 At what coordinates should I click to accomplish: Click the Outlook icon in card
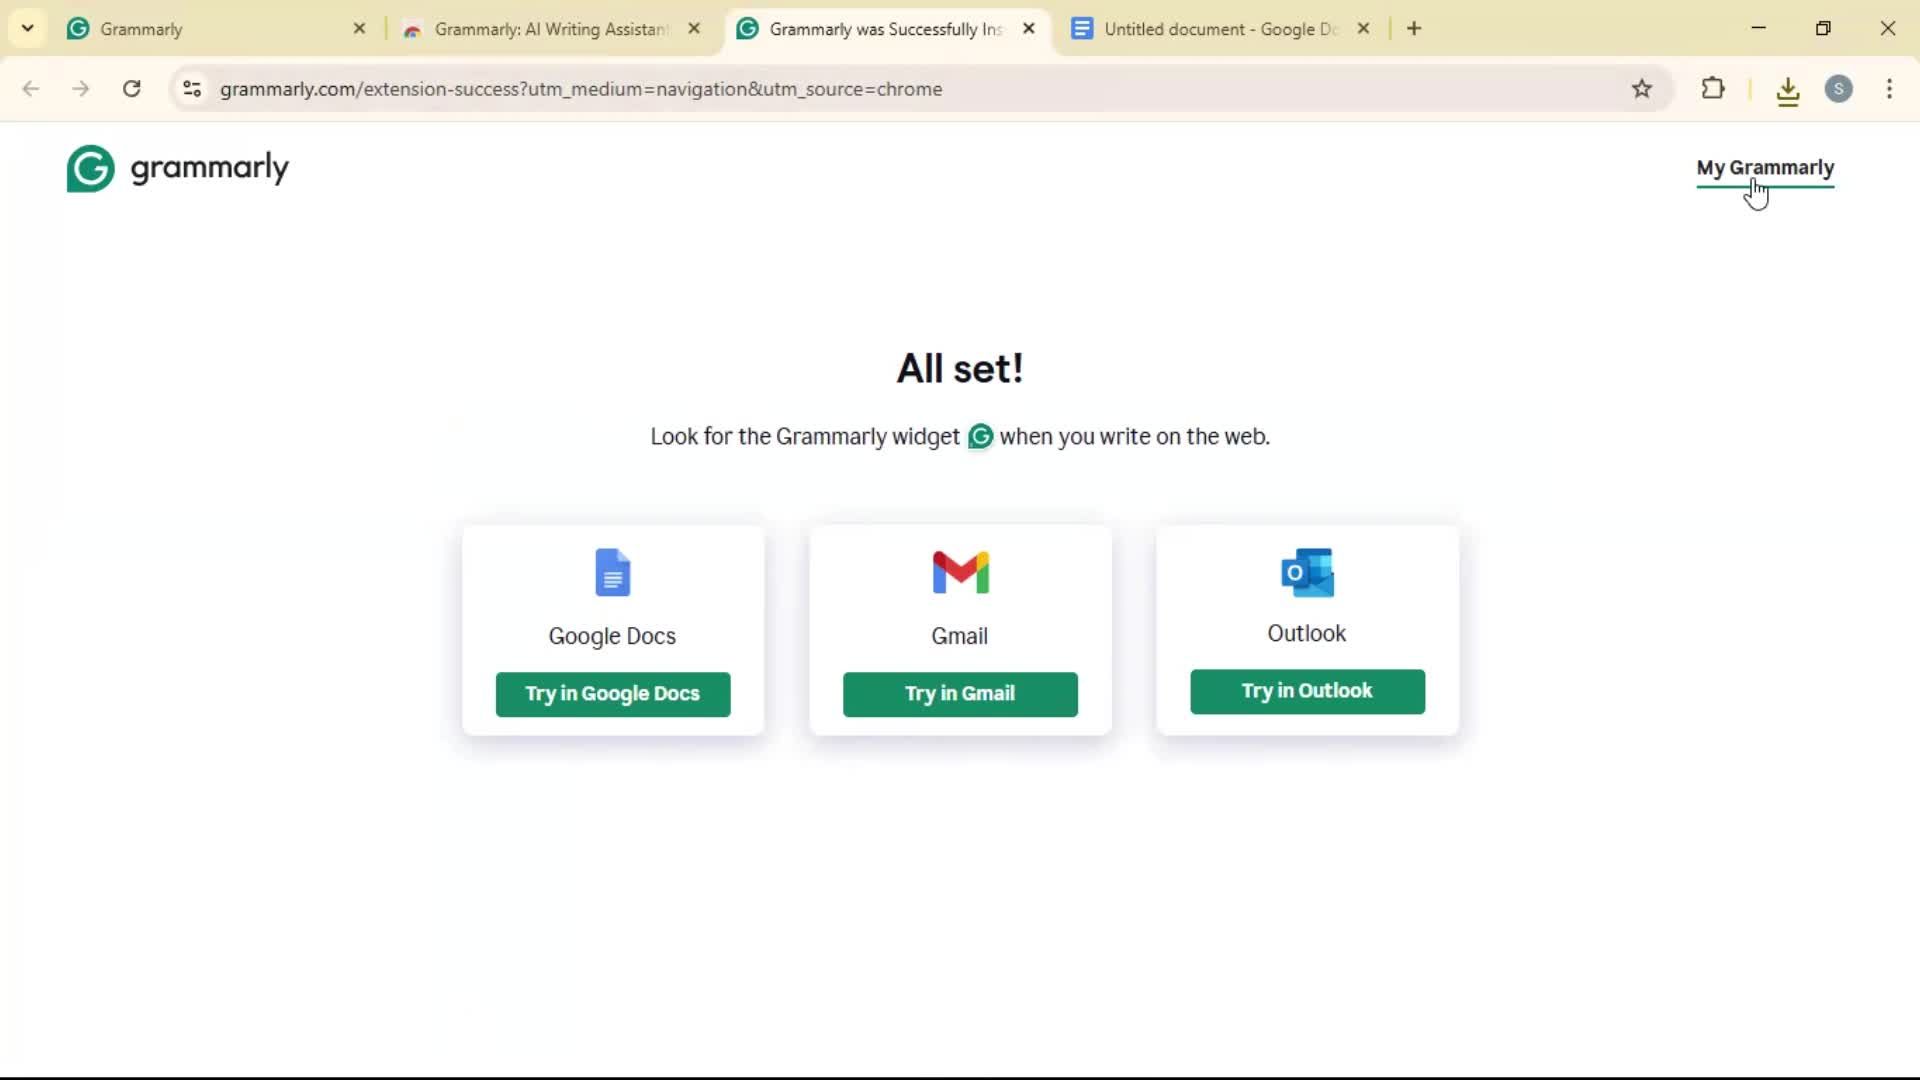(x=1307, y=572)
